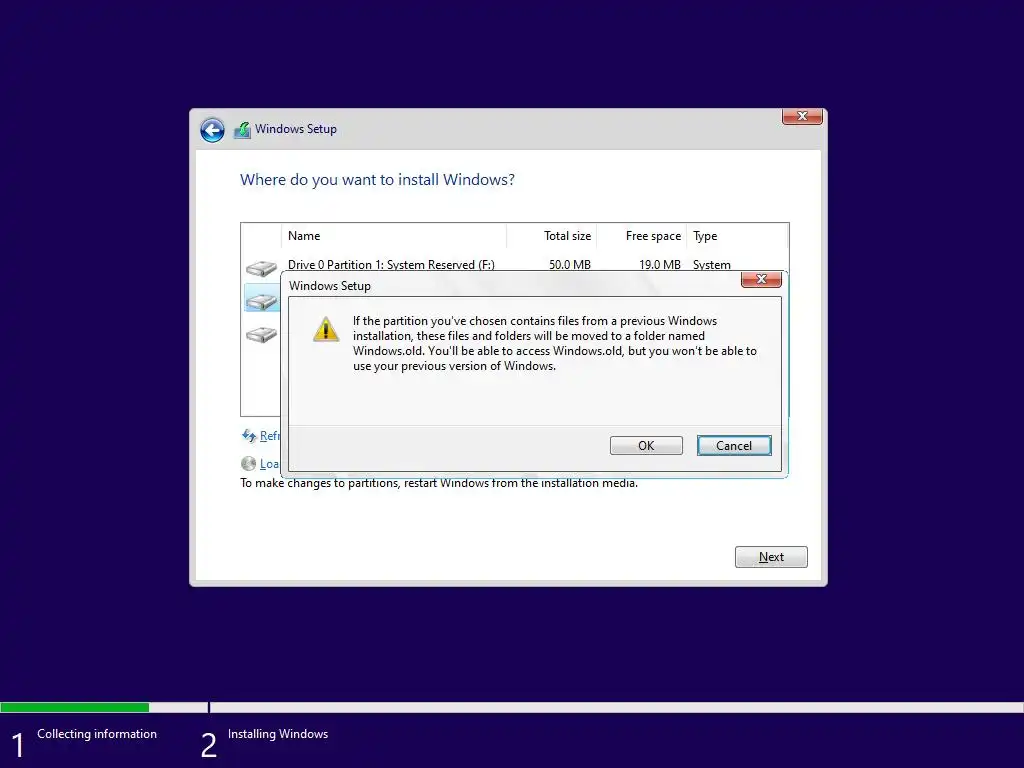Image resolution: width=1024 pixels, height=768 pixels.
Task: Select the Drive 0 Partition 1 disk icon
Action: [261, 268]
